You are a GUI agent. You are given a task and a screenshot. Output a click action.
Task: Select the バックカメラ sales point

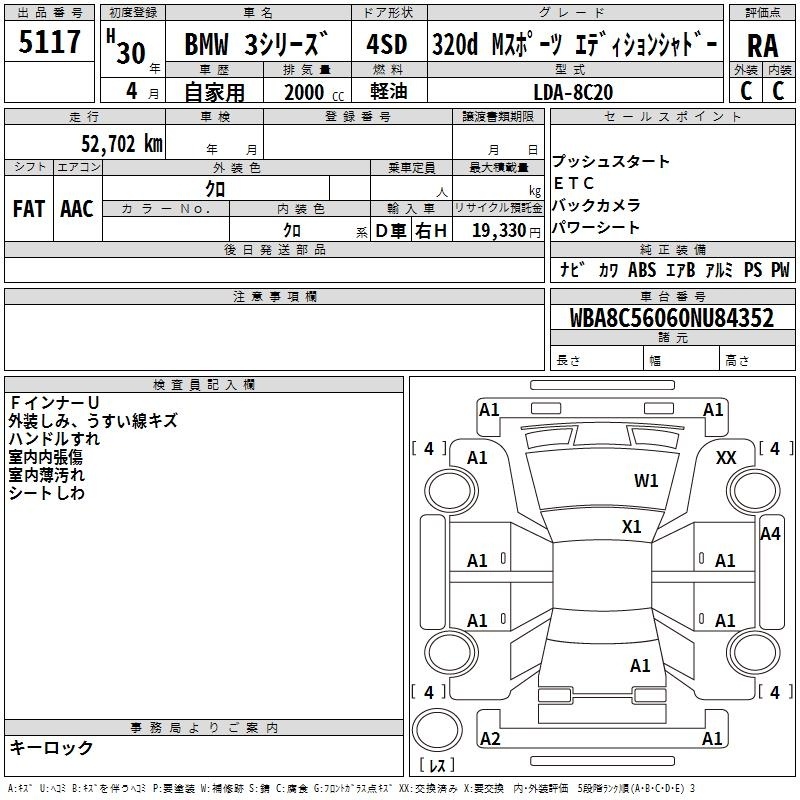click(x=596, y=206)
